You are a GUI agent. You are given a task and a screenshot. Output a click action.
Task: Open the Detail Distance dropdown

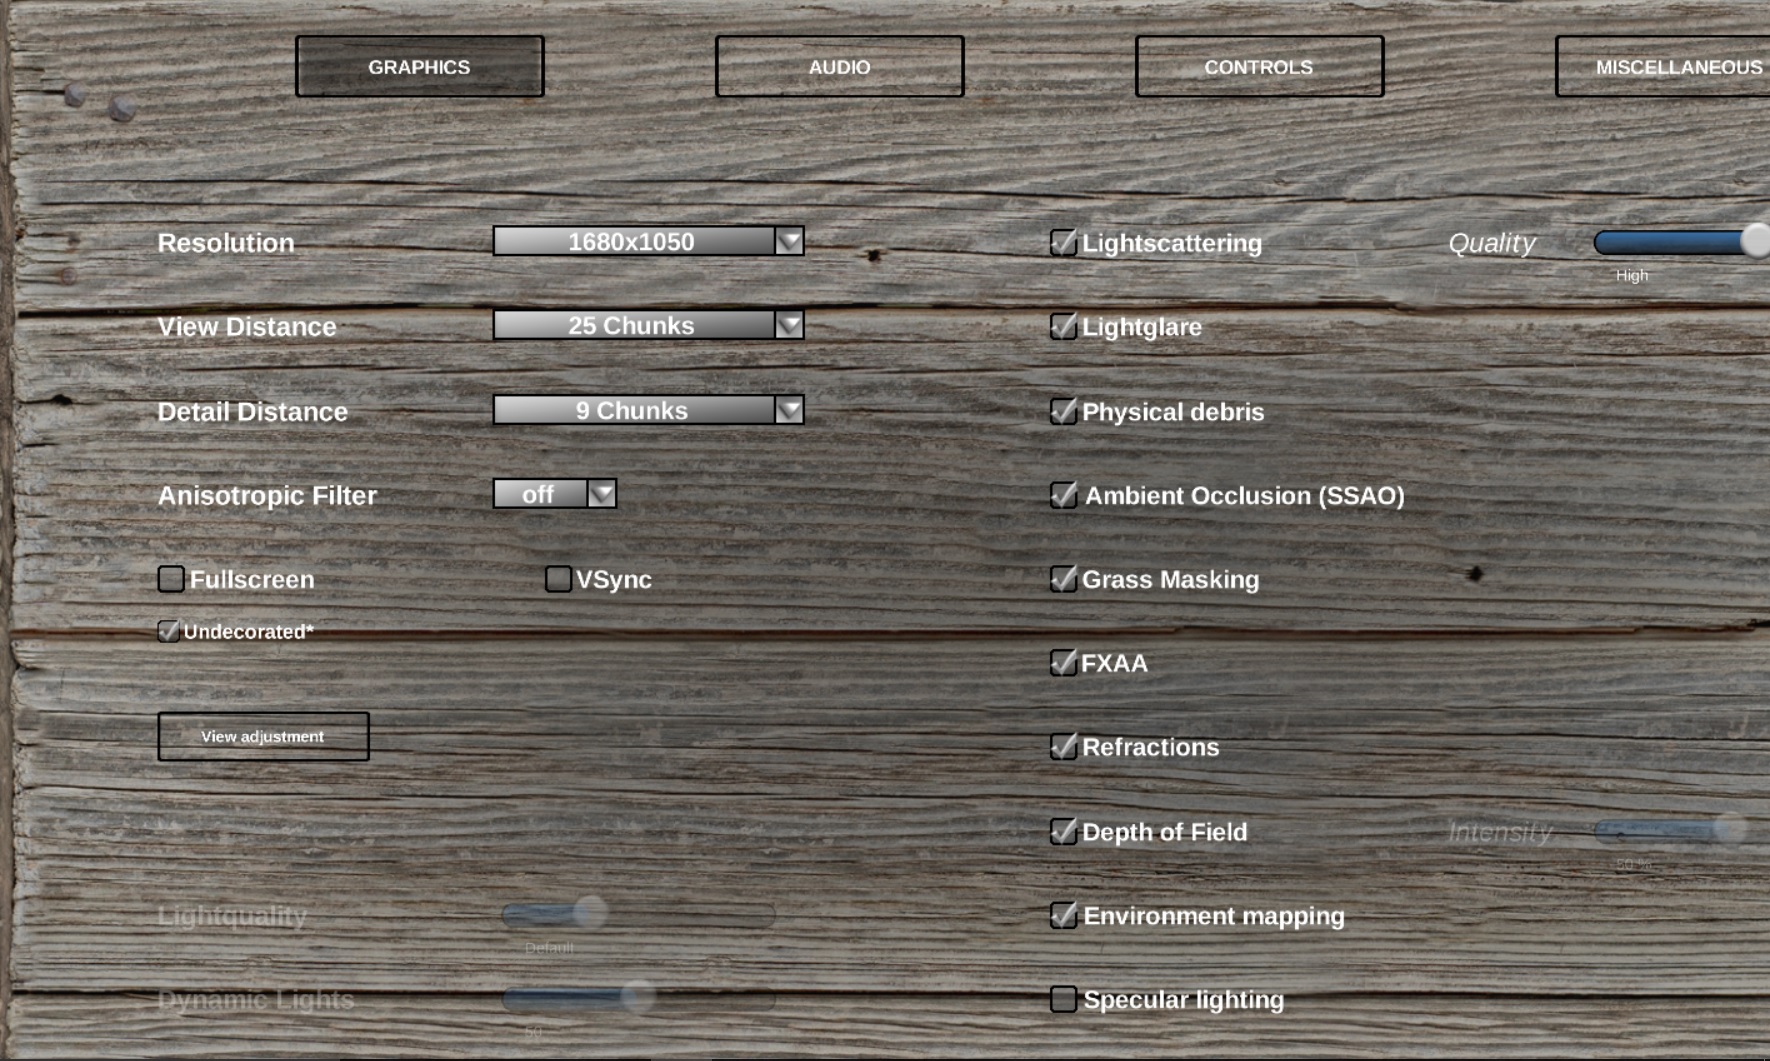(789, 410)
